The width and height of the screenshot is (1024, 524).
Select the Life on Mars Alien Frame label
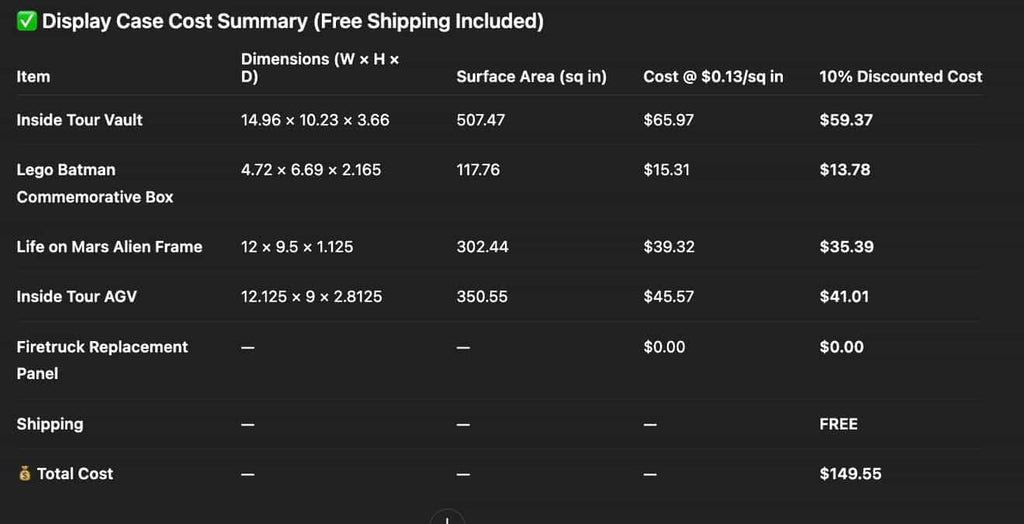coord(109,247)
